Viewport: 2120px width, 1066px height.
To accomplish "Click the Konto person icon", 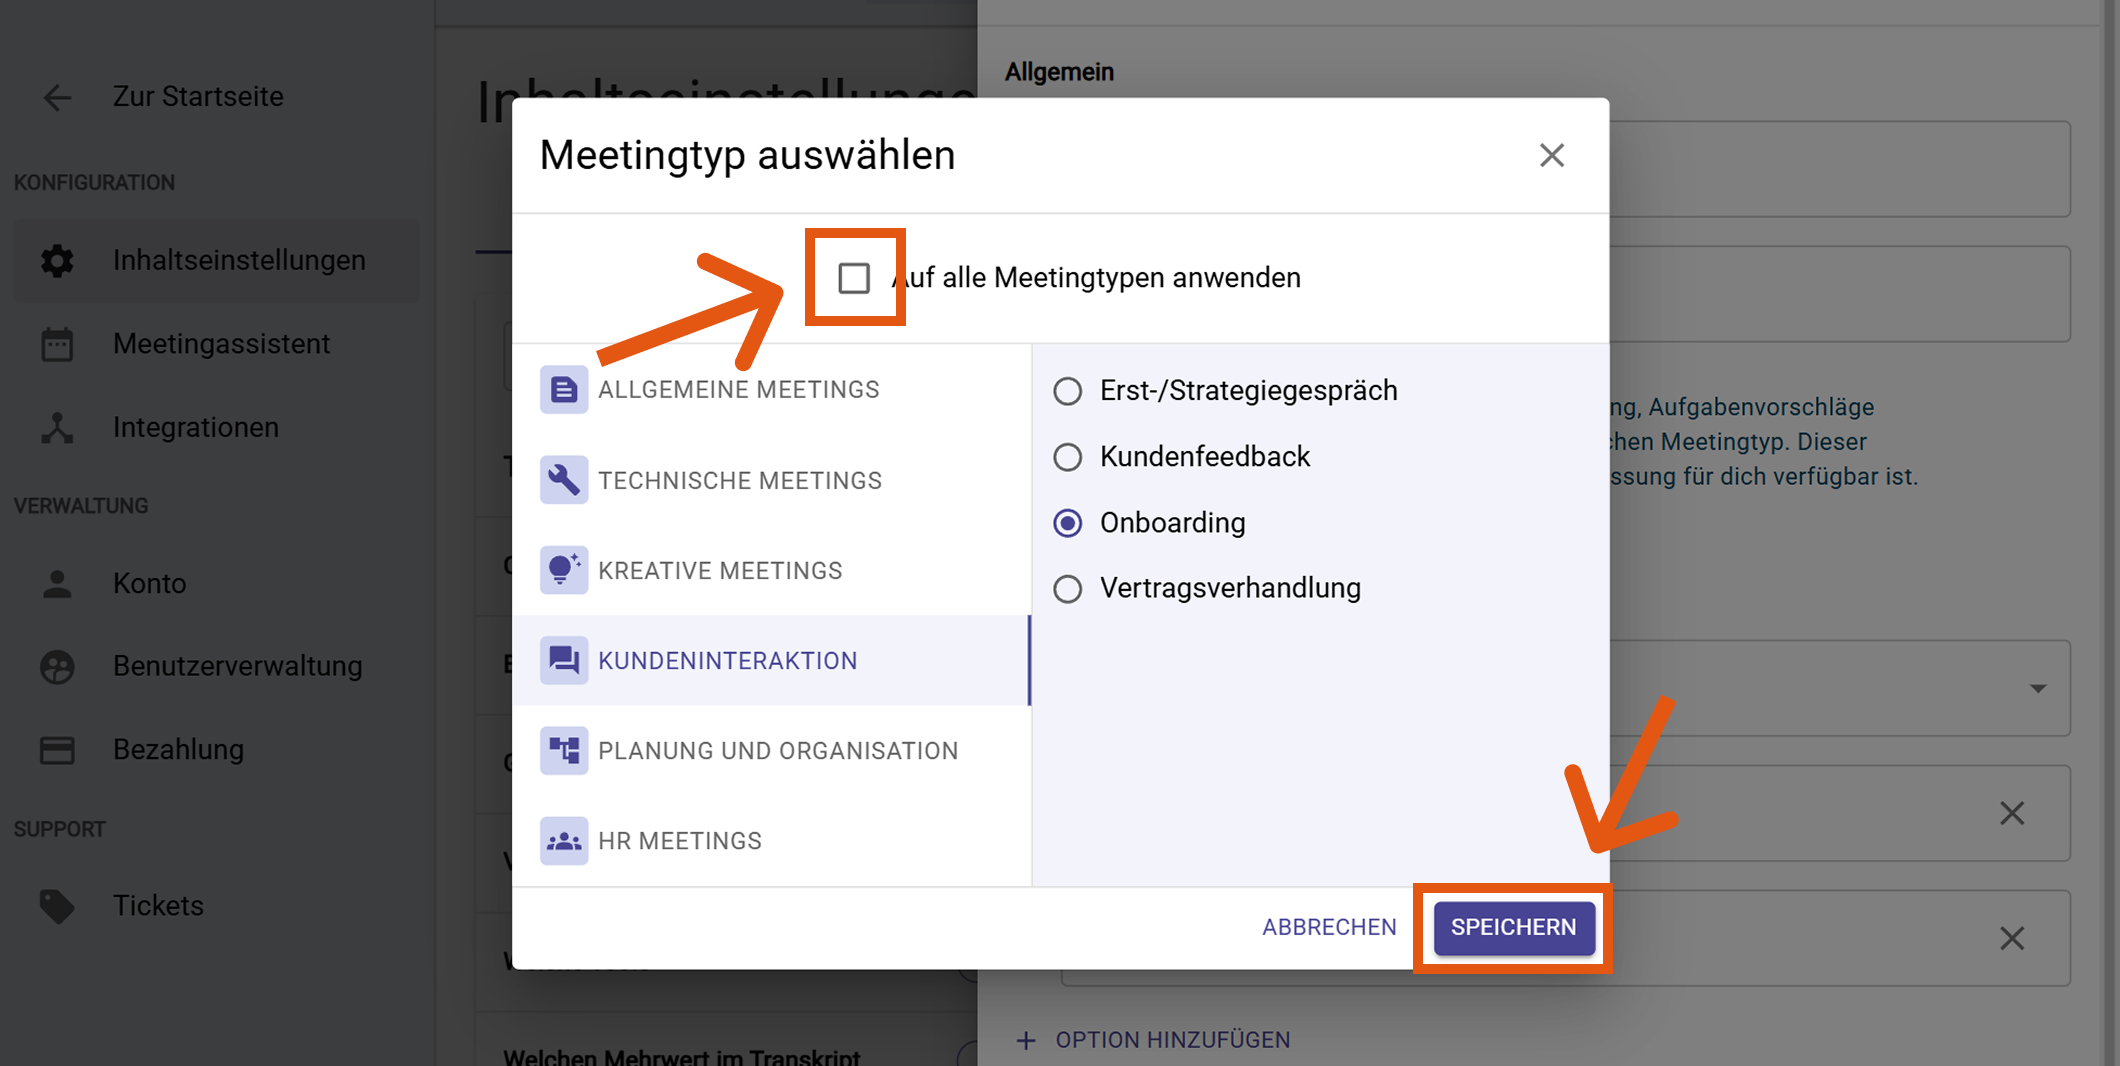I will [57, 583].
